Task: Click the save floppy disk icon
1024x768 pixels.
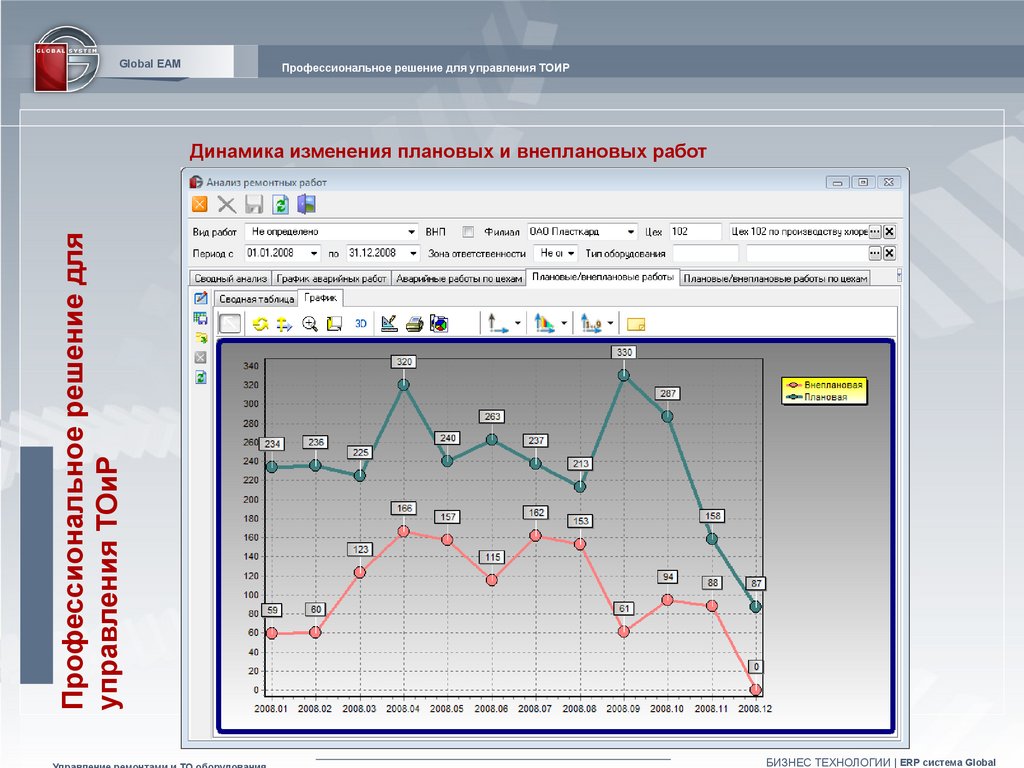Action: click(x=254, y=205)
